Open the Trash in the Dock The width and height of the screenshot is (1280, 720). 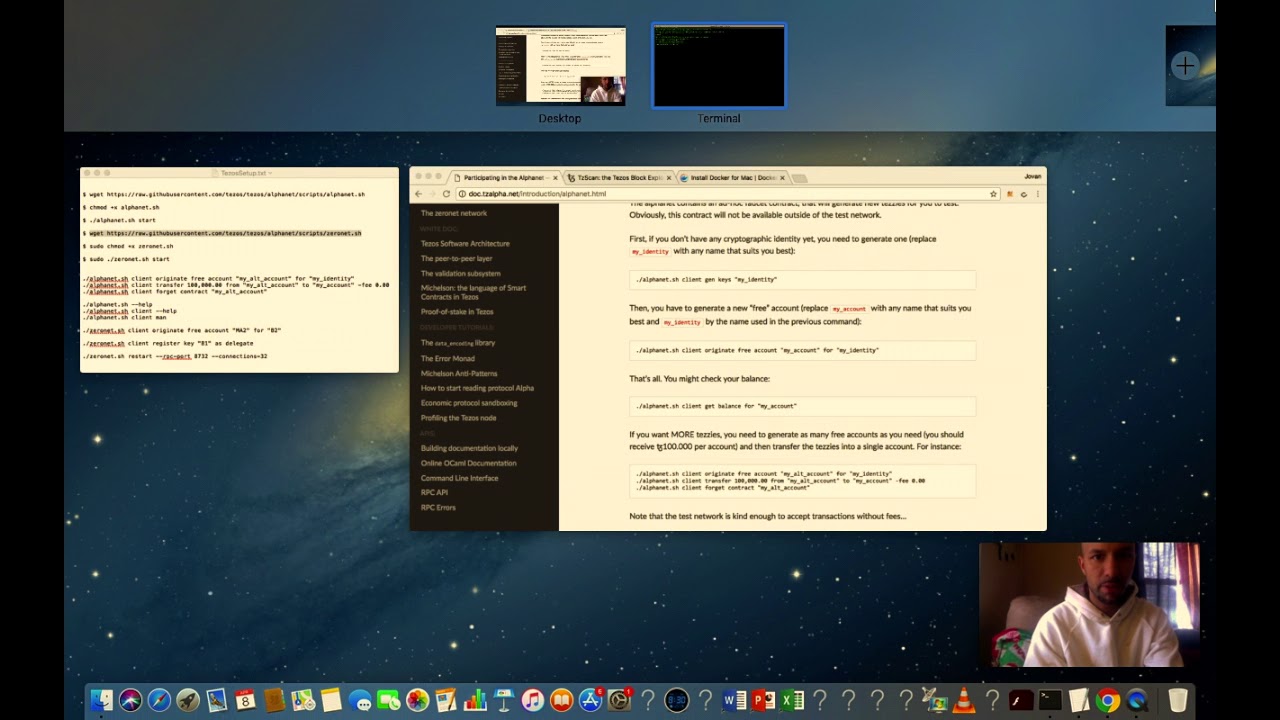click(x=1178, y=701)
